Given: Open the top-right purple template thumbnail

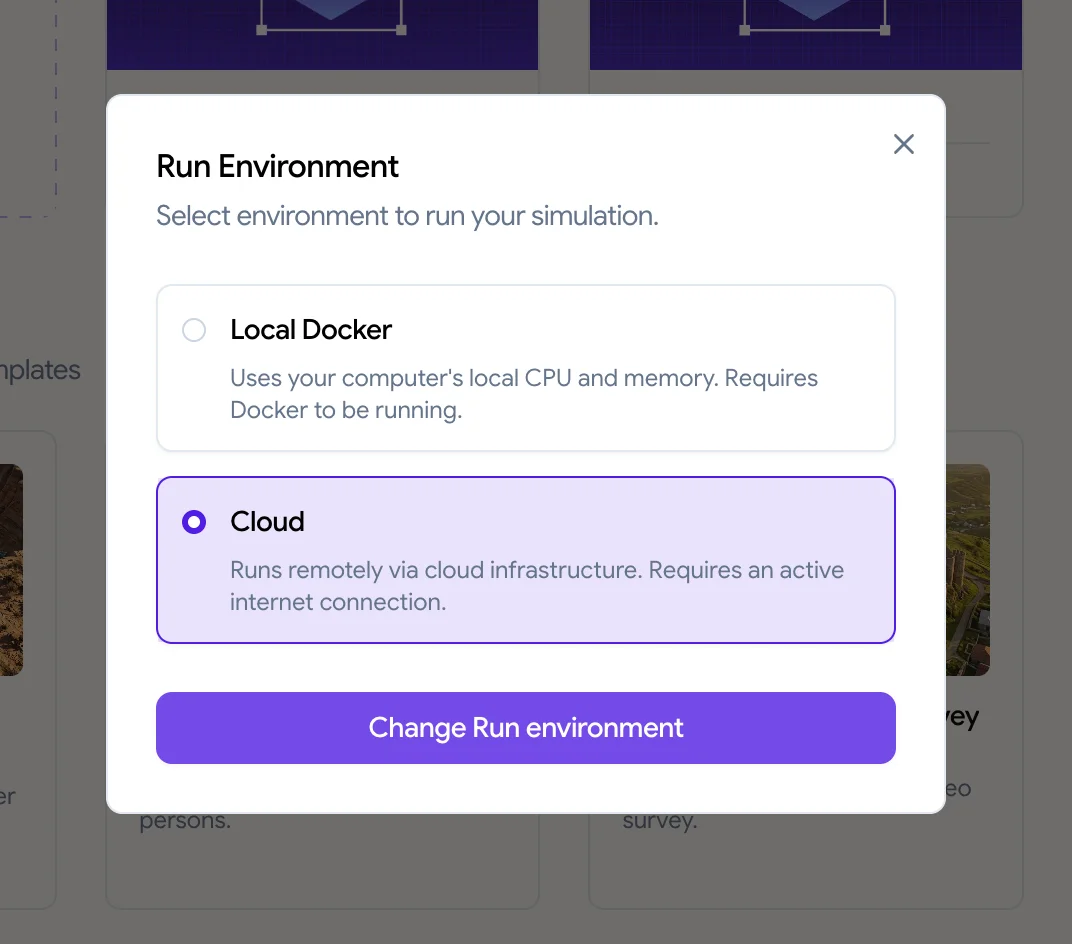Looking at the screenshot, I should coord(806,35).
